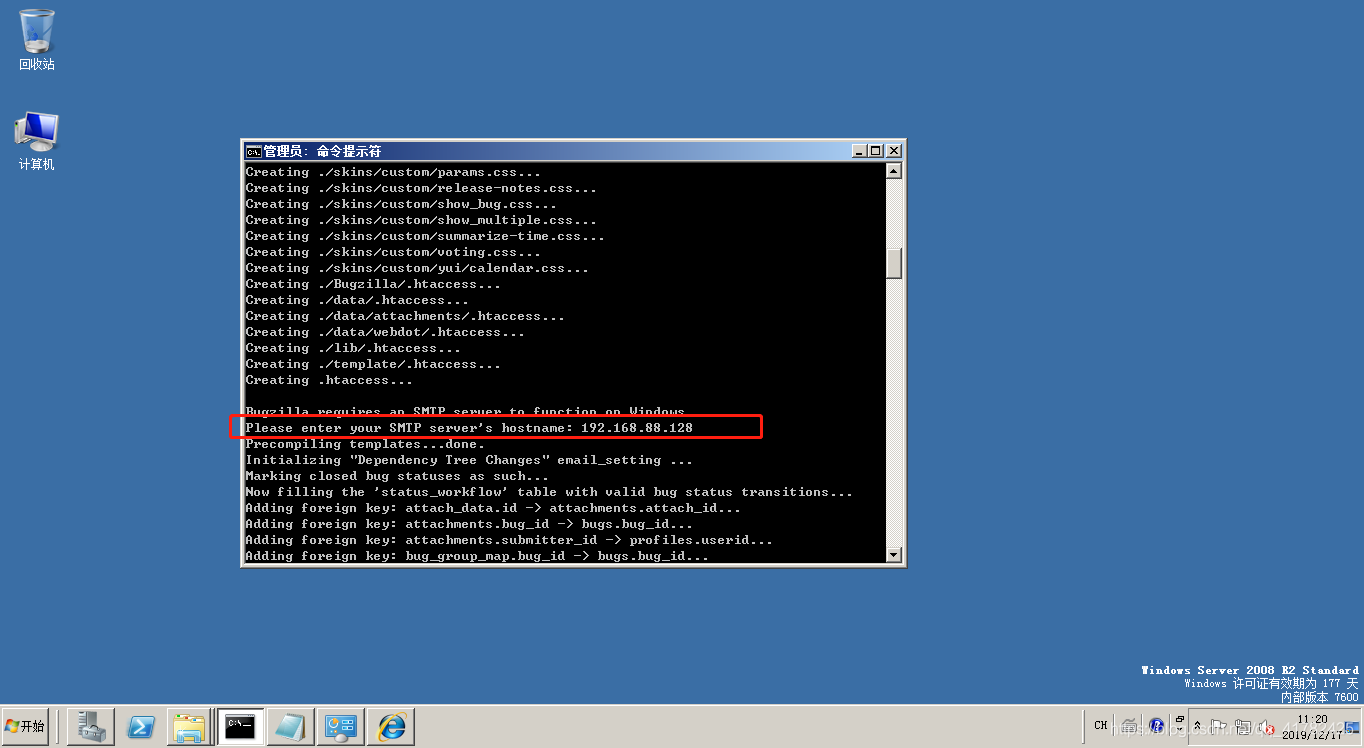Click the attach_data.id foreign key line

tap(493, 508)
